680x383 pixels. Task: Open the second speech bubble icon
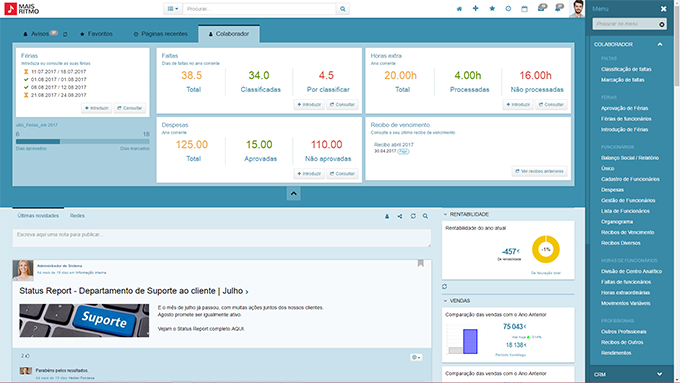click(559, 7)
